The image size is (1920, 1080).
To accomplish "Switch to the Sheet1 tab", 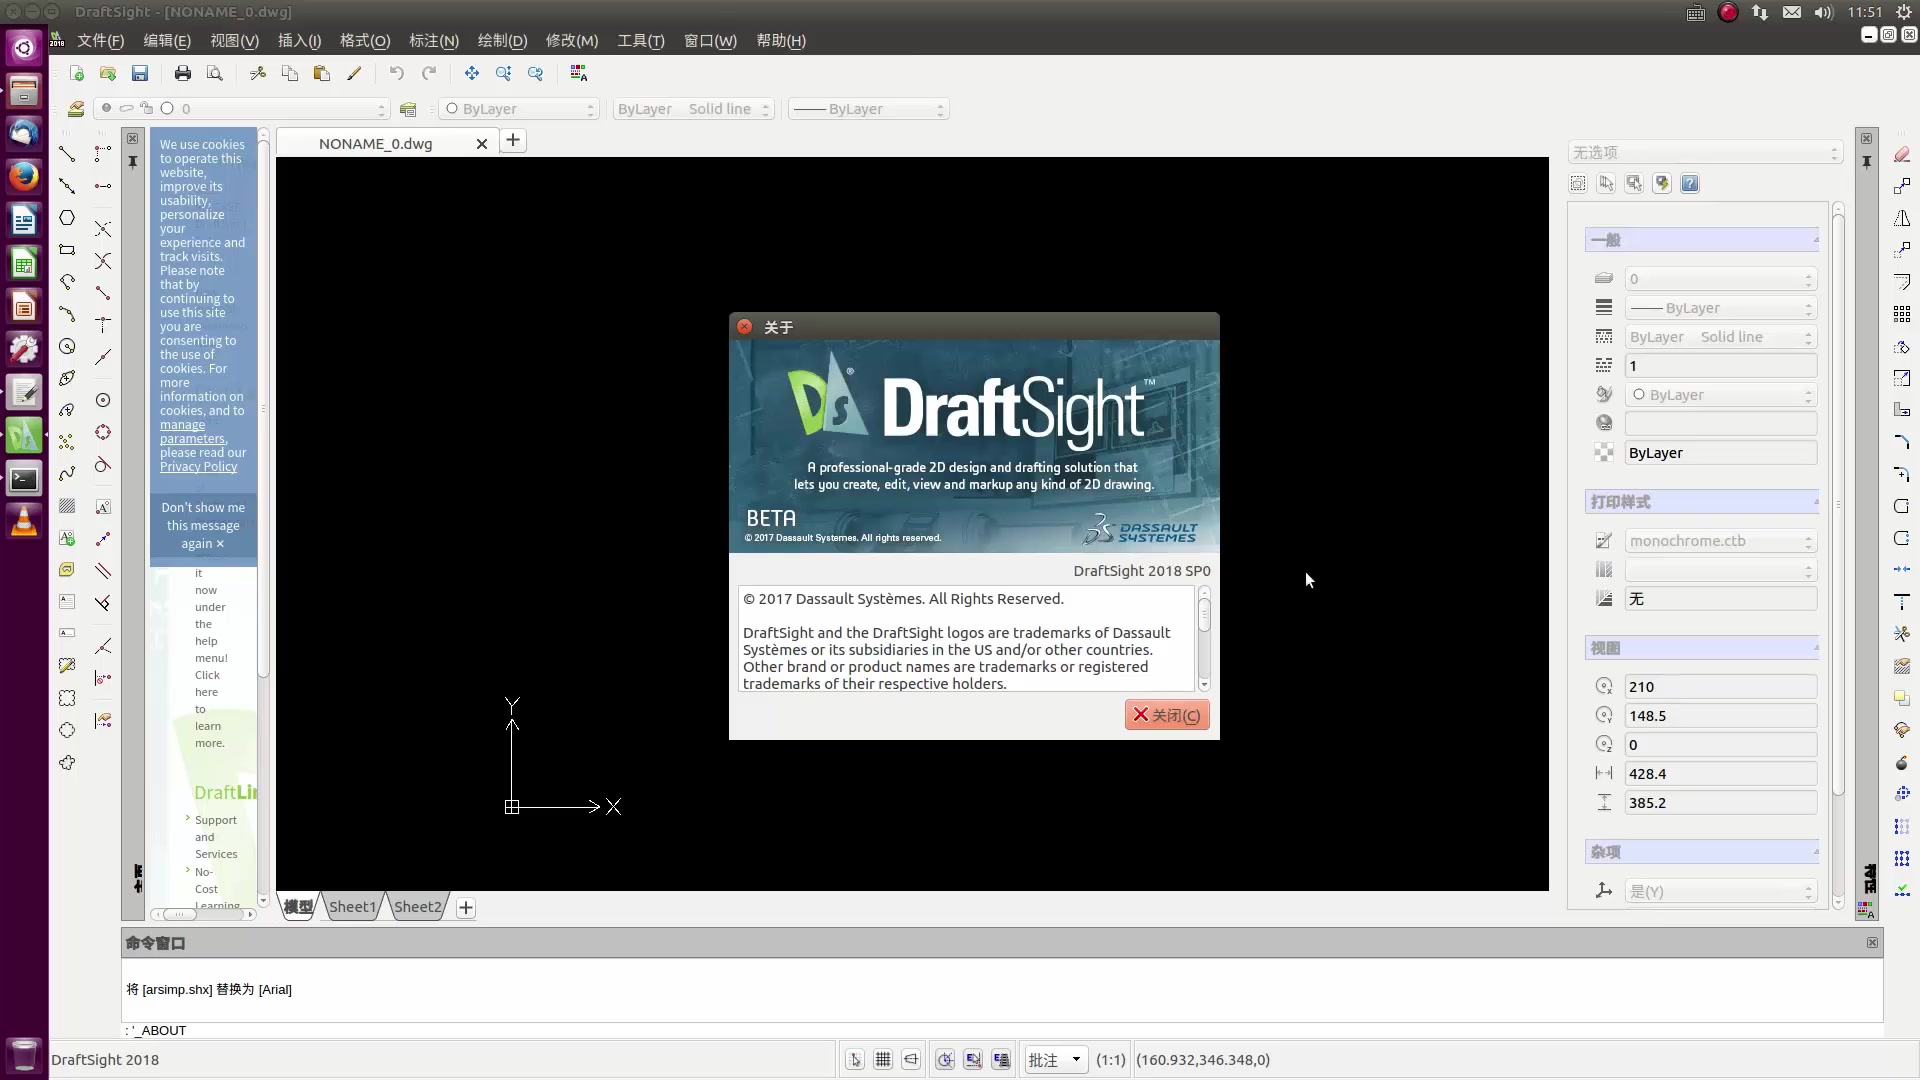I will tap(352, 907).
